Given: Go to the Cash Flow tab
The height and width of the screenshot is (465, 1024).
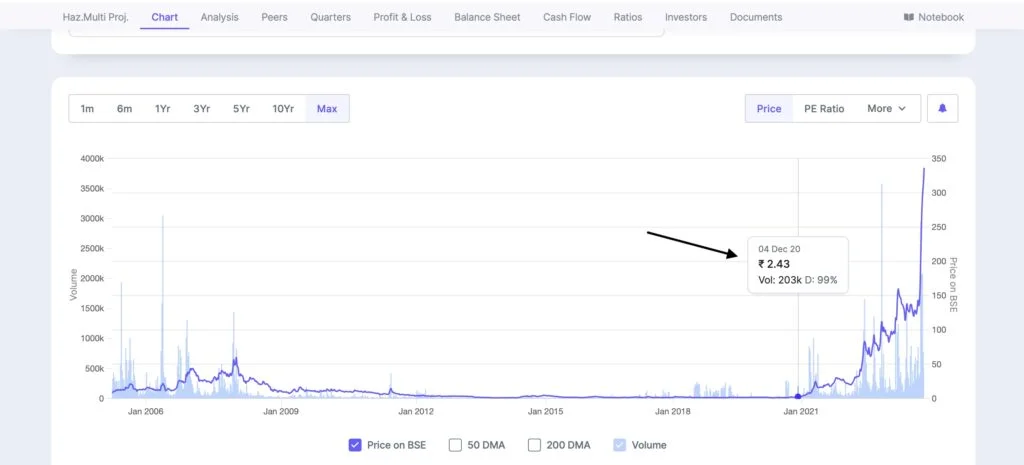Looking at the screenshot, I should pyautogui.click(x=567, y=17).
